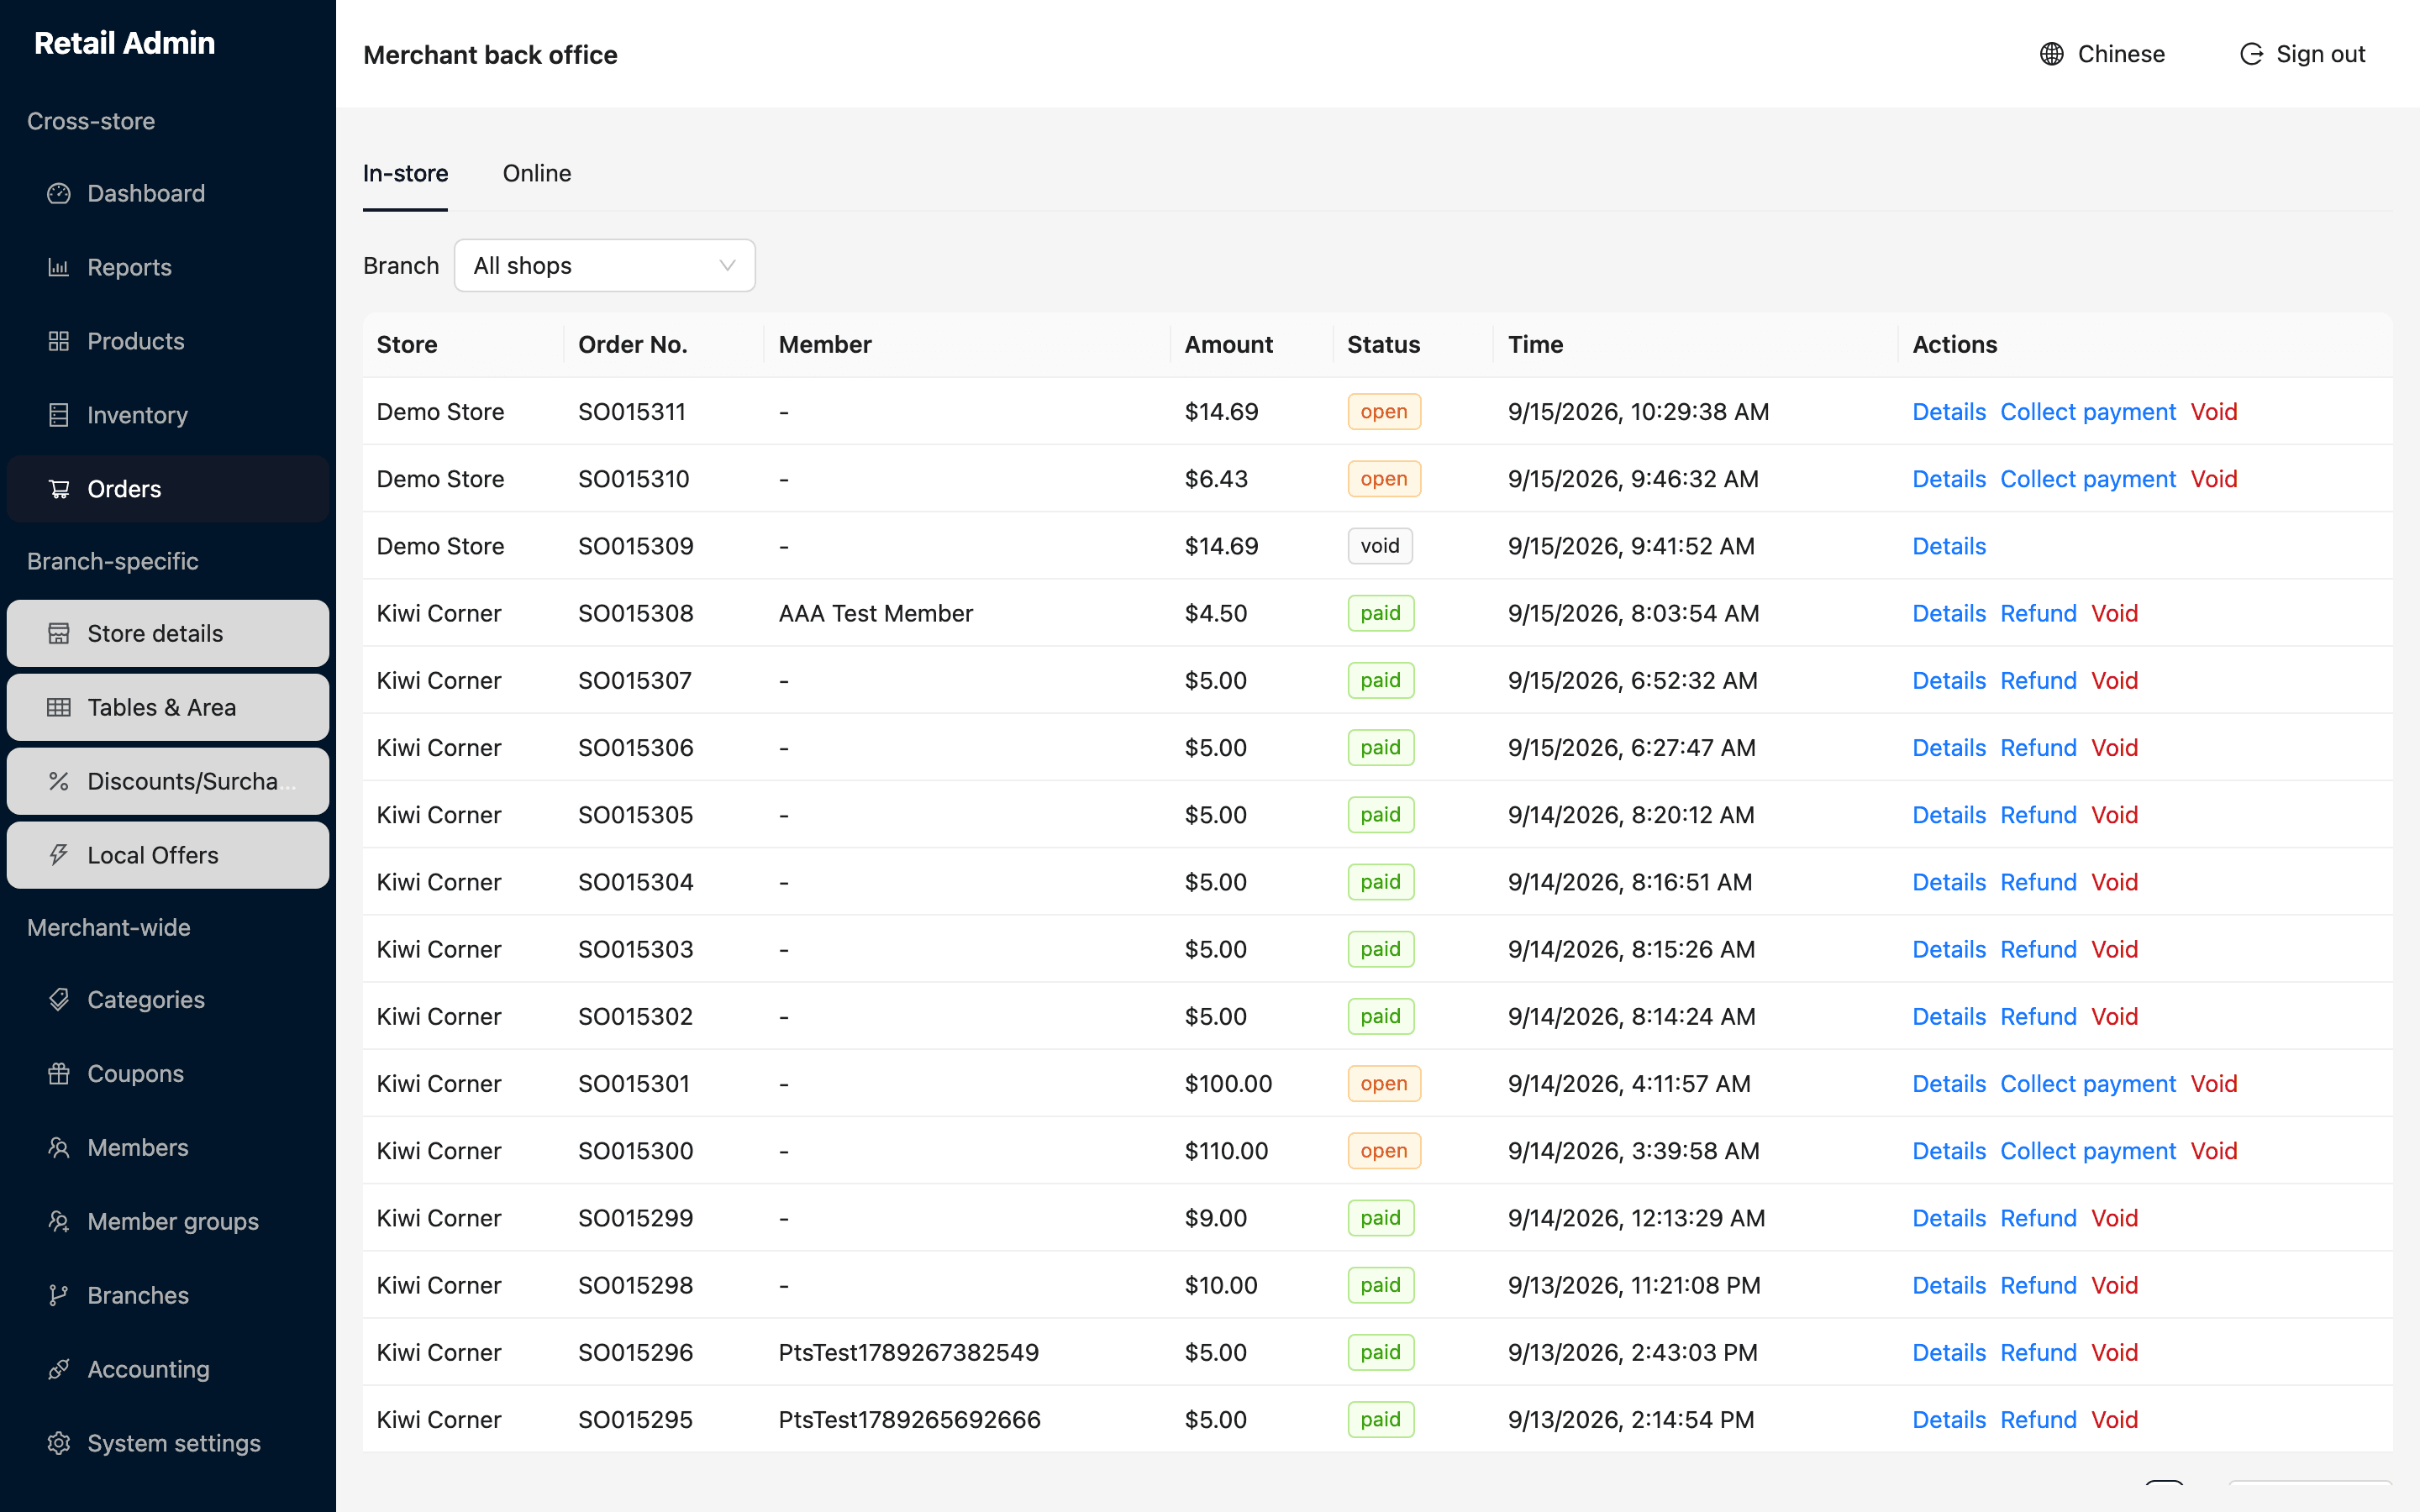This screenshot has height=1512, width=2420.
Task: Click the Categories tag icon
Action: [x=59, y=1000]
